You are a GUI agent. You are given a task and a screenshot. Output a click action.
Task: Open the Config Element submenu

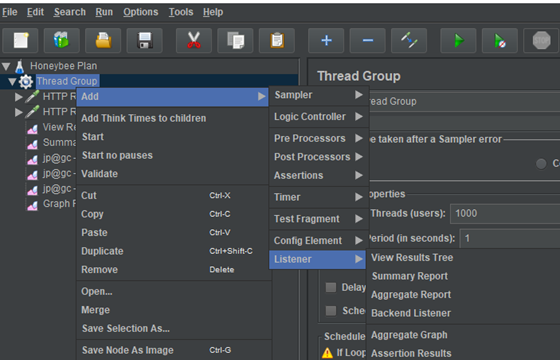(319, 241)
